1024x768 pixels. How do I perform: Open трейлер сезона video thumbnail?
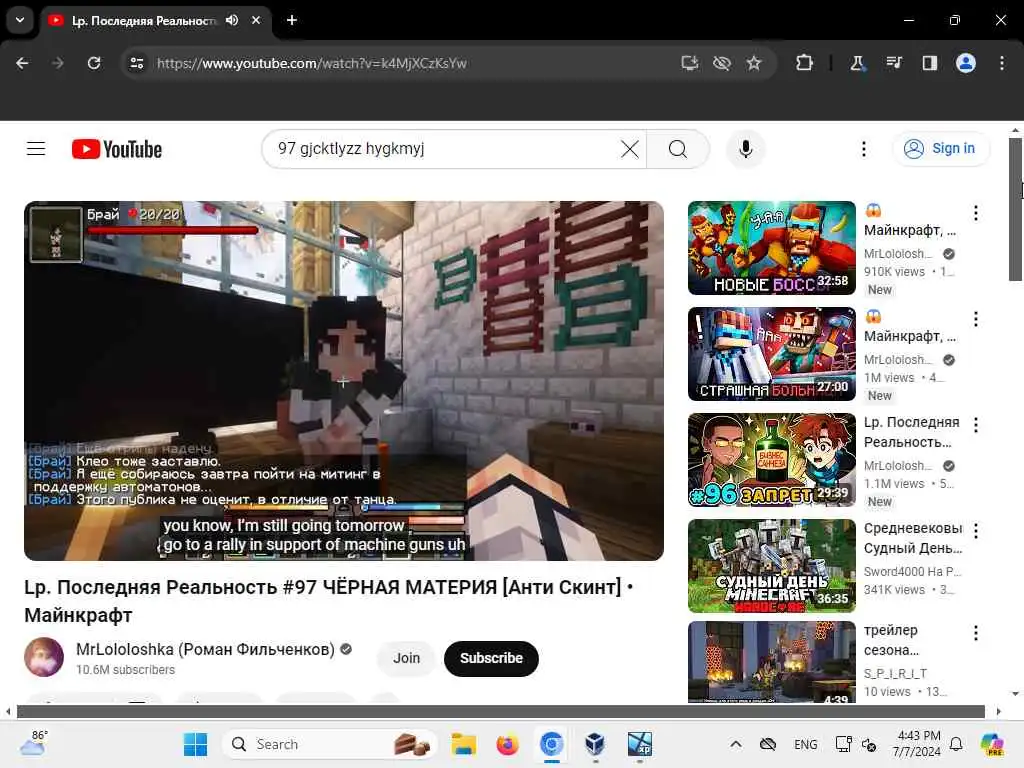tap(771, 662)
